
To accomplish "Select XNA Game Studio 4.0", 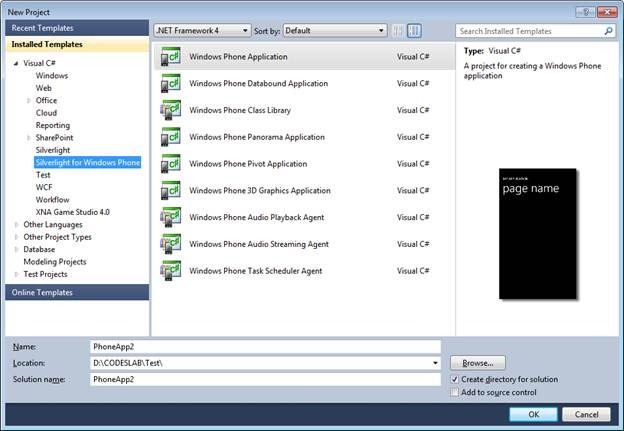I will [x=72, y=212].
